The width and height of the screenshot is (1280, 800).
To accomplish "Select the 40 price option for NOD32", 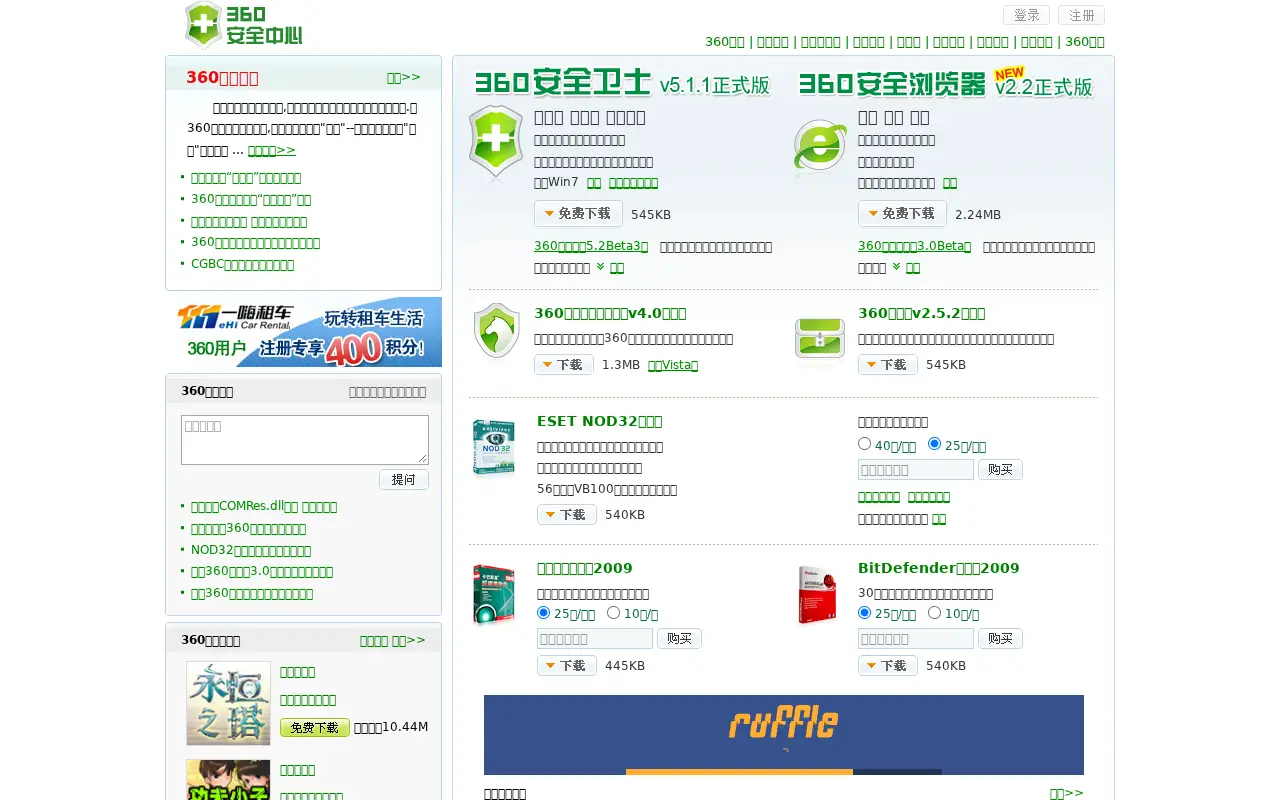I will click(865, 444).
